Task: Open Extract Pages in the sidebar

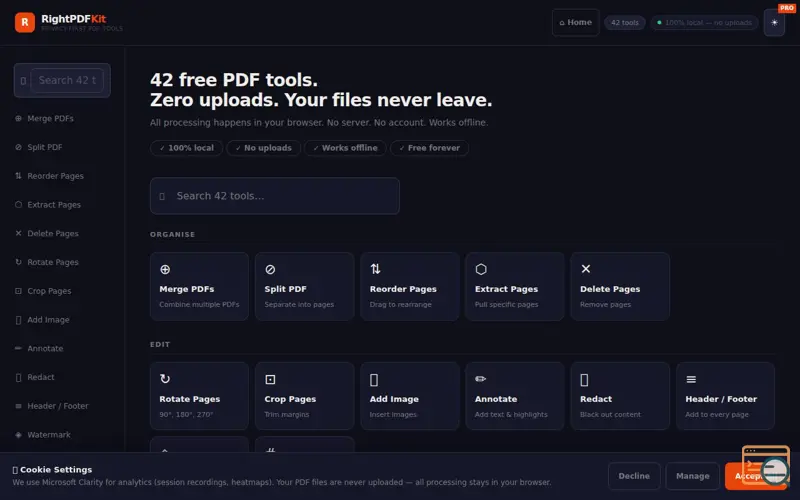Action: (54, 205)
